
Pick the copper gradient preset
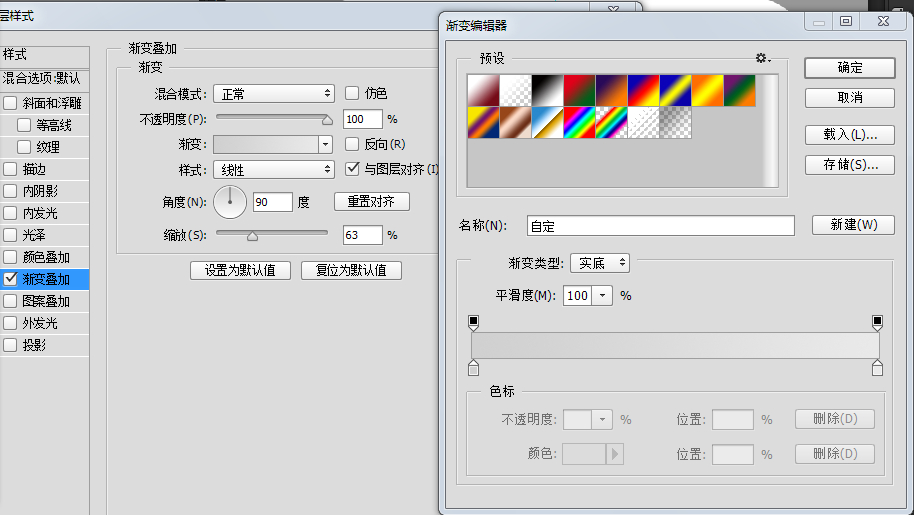click(515, 122)
